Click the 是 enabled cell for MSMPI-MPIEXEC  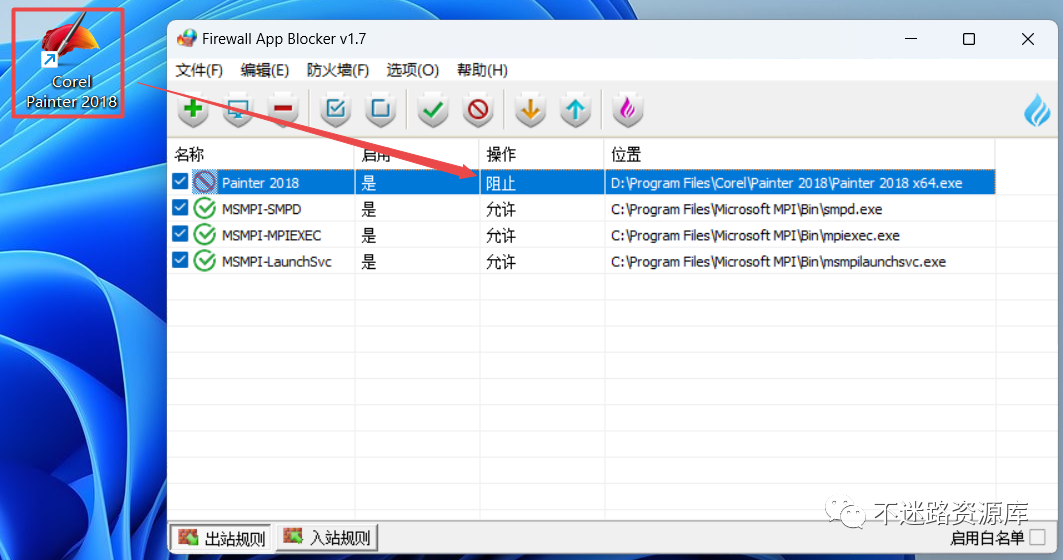coord(417,235)
